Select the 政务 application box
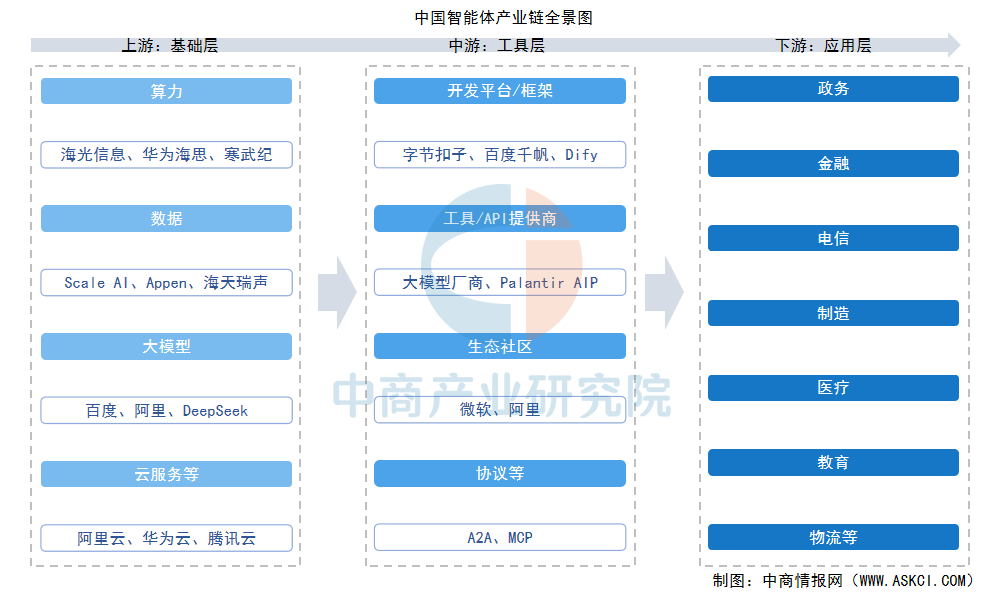 [x=833, y=89]
